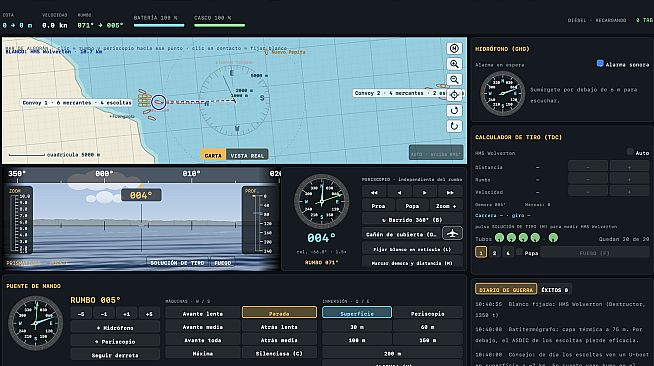The width and height of the screenshot is (654, 366).
Task: Select salvo size 1
Action: pos(481,253)
